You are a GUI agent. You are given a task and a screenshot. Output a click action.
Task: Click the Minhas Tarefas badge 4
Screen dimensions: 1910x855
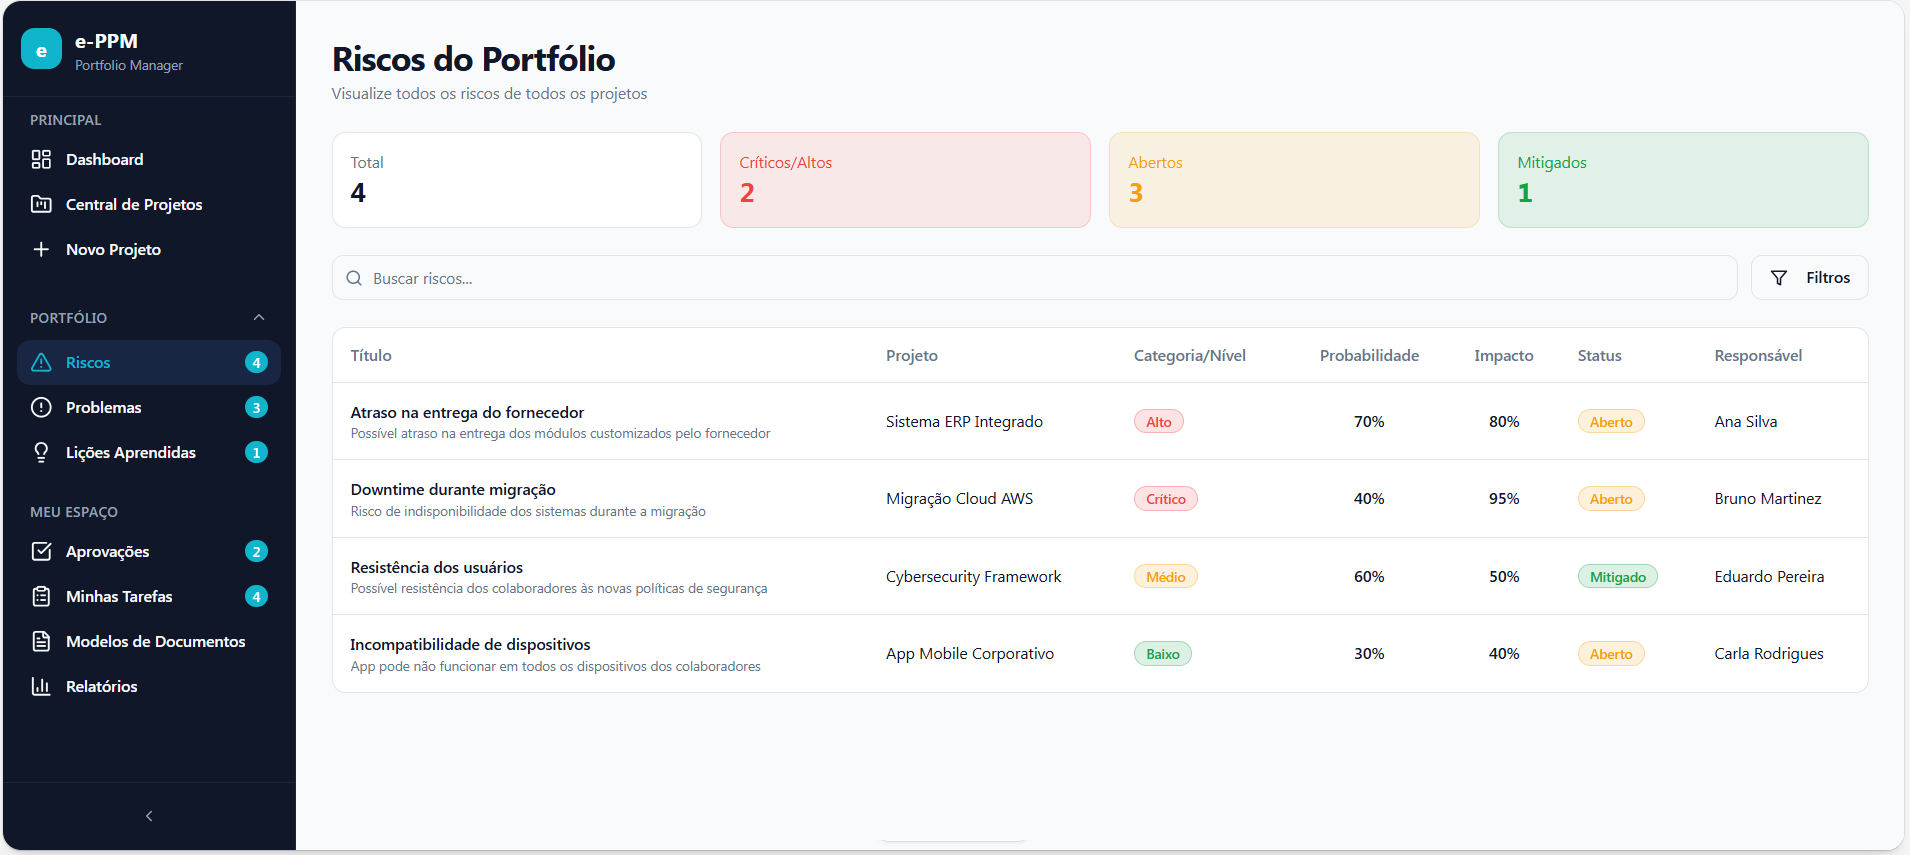tap(256, 596)
